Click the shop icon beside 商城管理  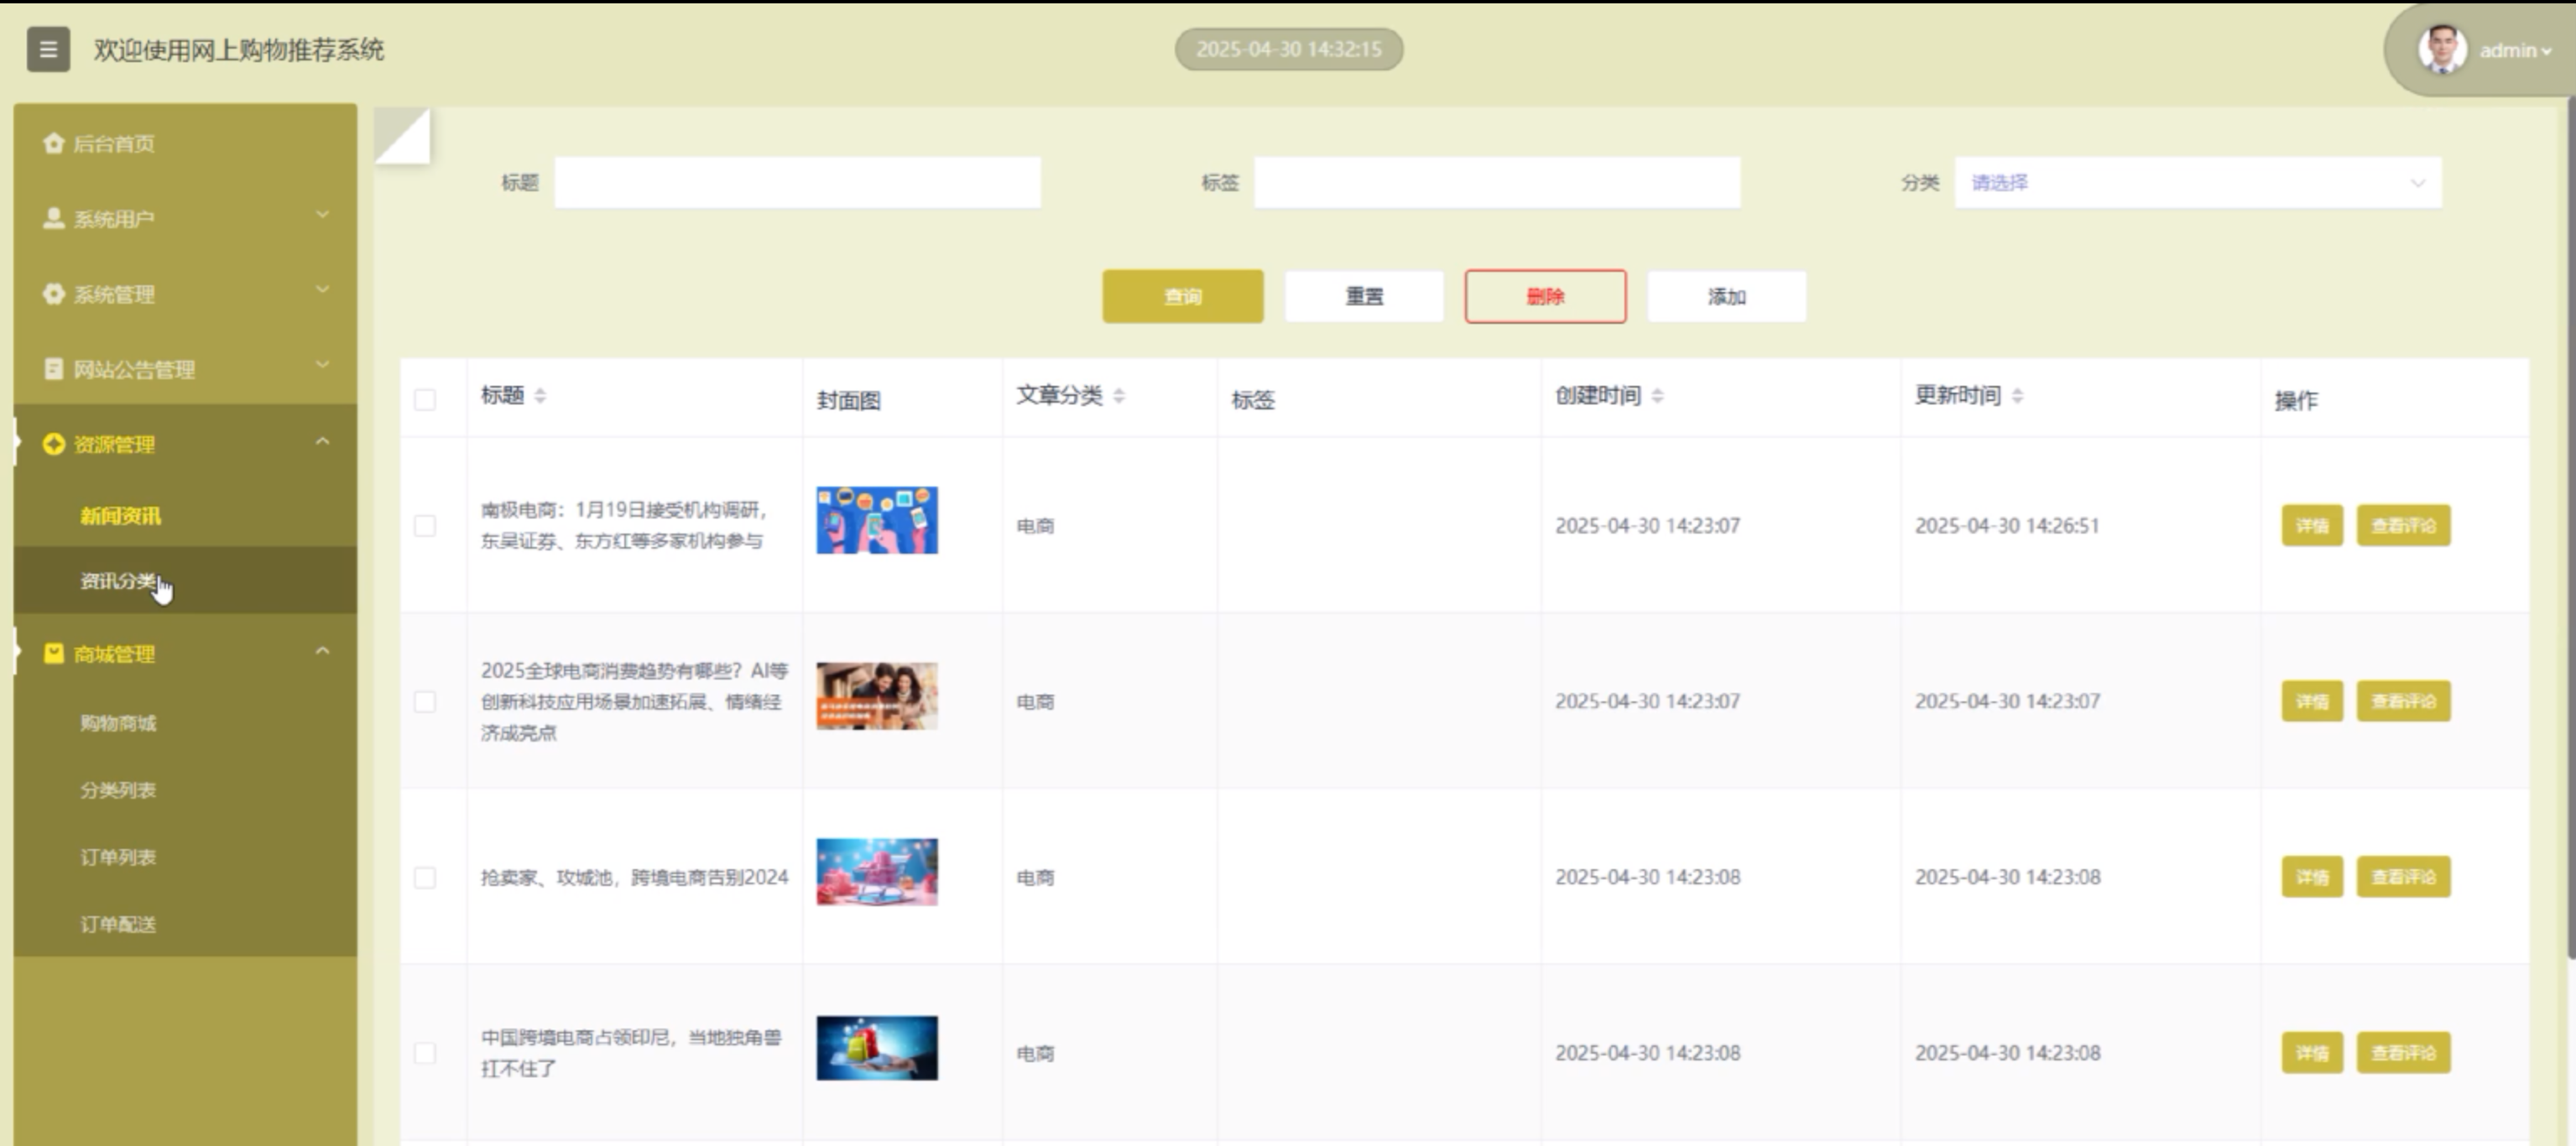point(54,653)
